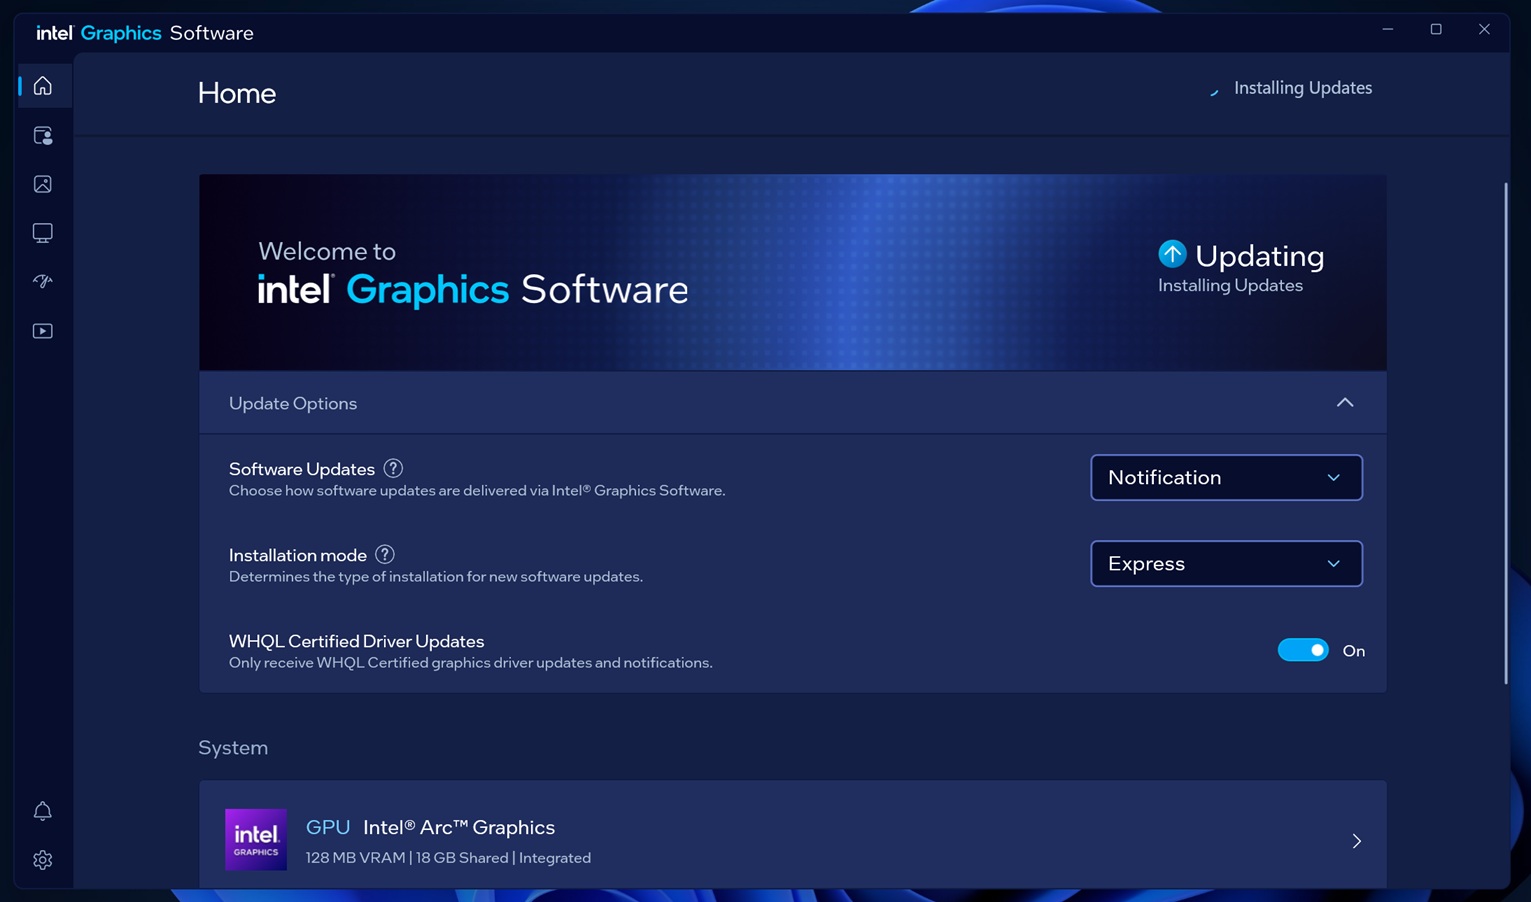Click the Installation mode help icon
1531x902 pixels.
pos(385,555)
